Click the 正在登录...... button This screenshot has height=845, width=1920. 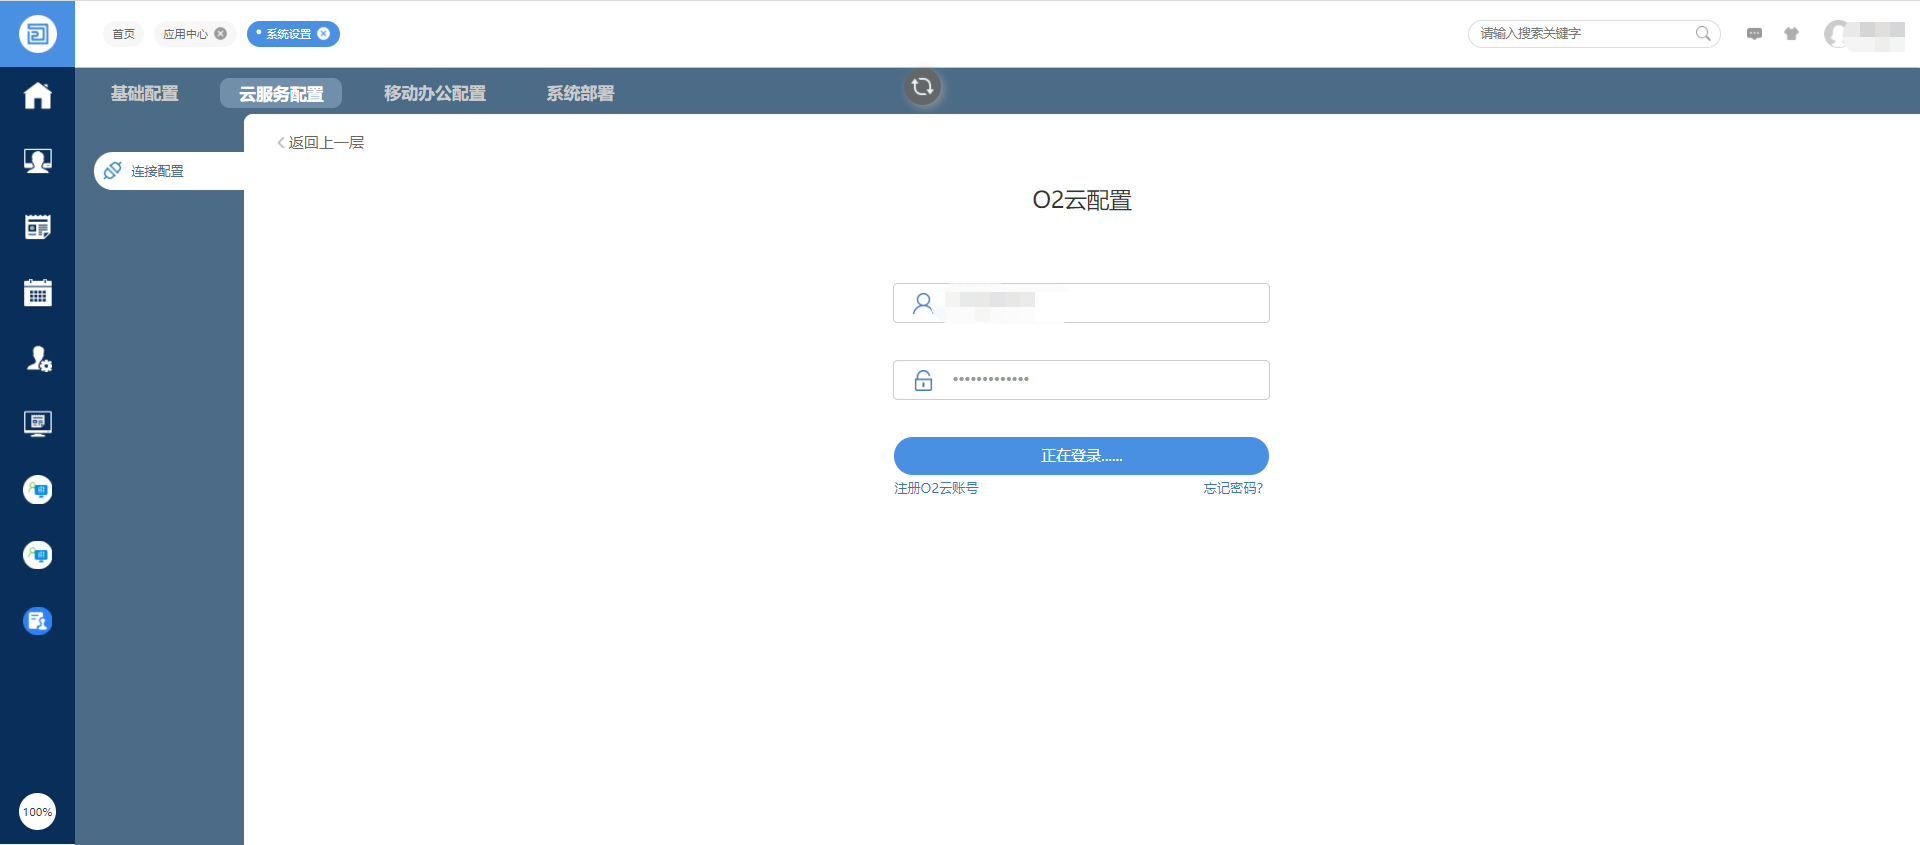pos(1081,456)
